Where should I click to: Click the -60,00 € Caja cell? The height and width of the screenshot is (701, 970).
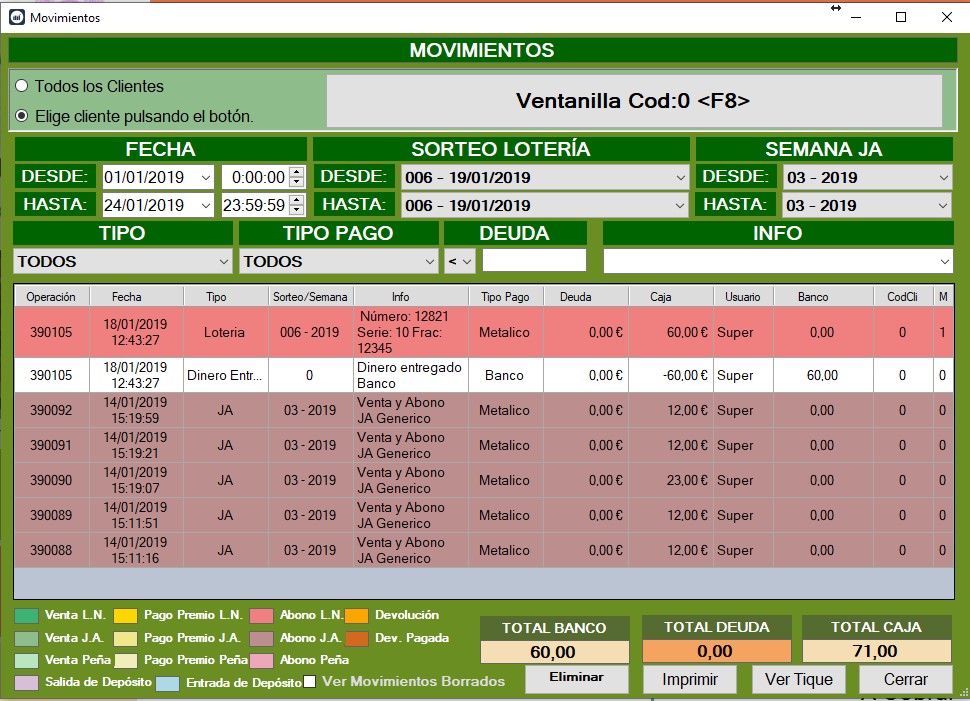[x=671, y=375]
